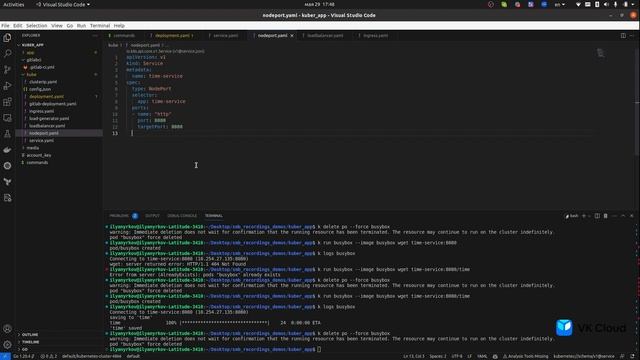Open the editor More Actions menu
640x360 pixels.
pyautogui.click(x=632, y=36)
